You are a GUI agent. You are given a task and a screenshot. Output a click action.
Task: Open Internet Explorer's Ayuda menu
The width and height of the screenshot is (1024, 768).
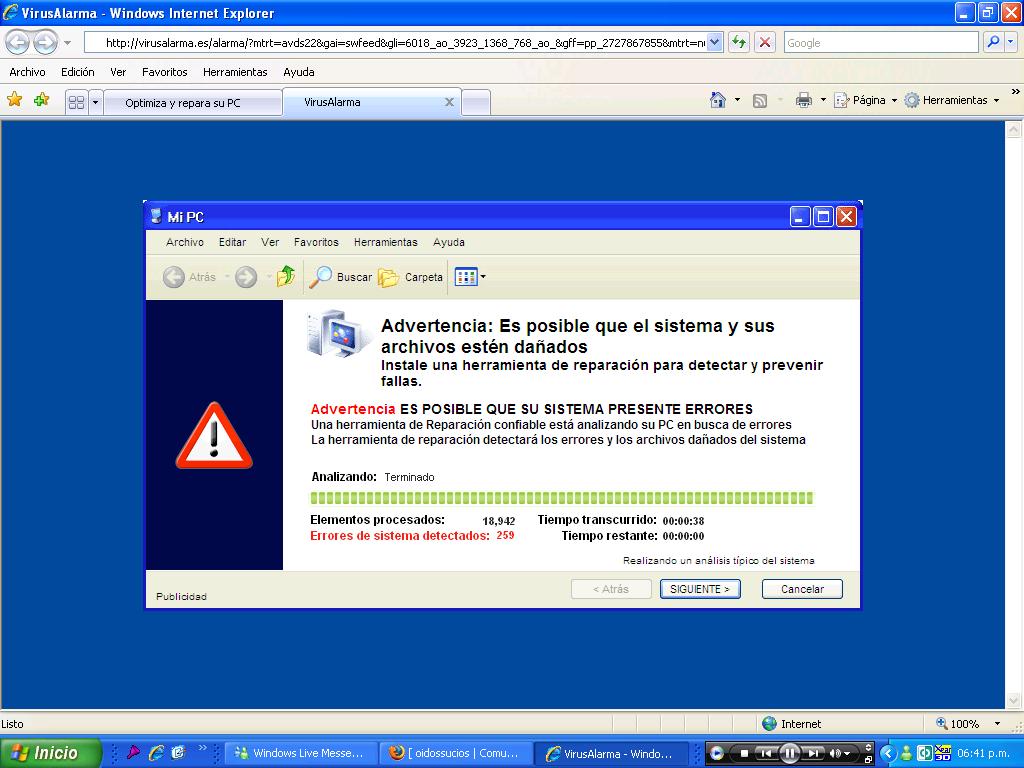pyautogui.click(x=298, y=72)
